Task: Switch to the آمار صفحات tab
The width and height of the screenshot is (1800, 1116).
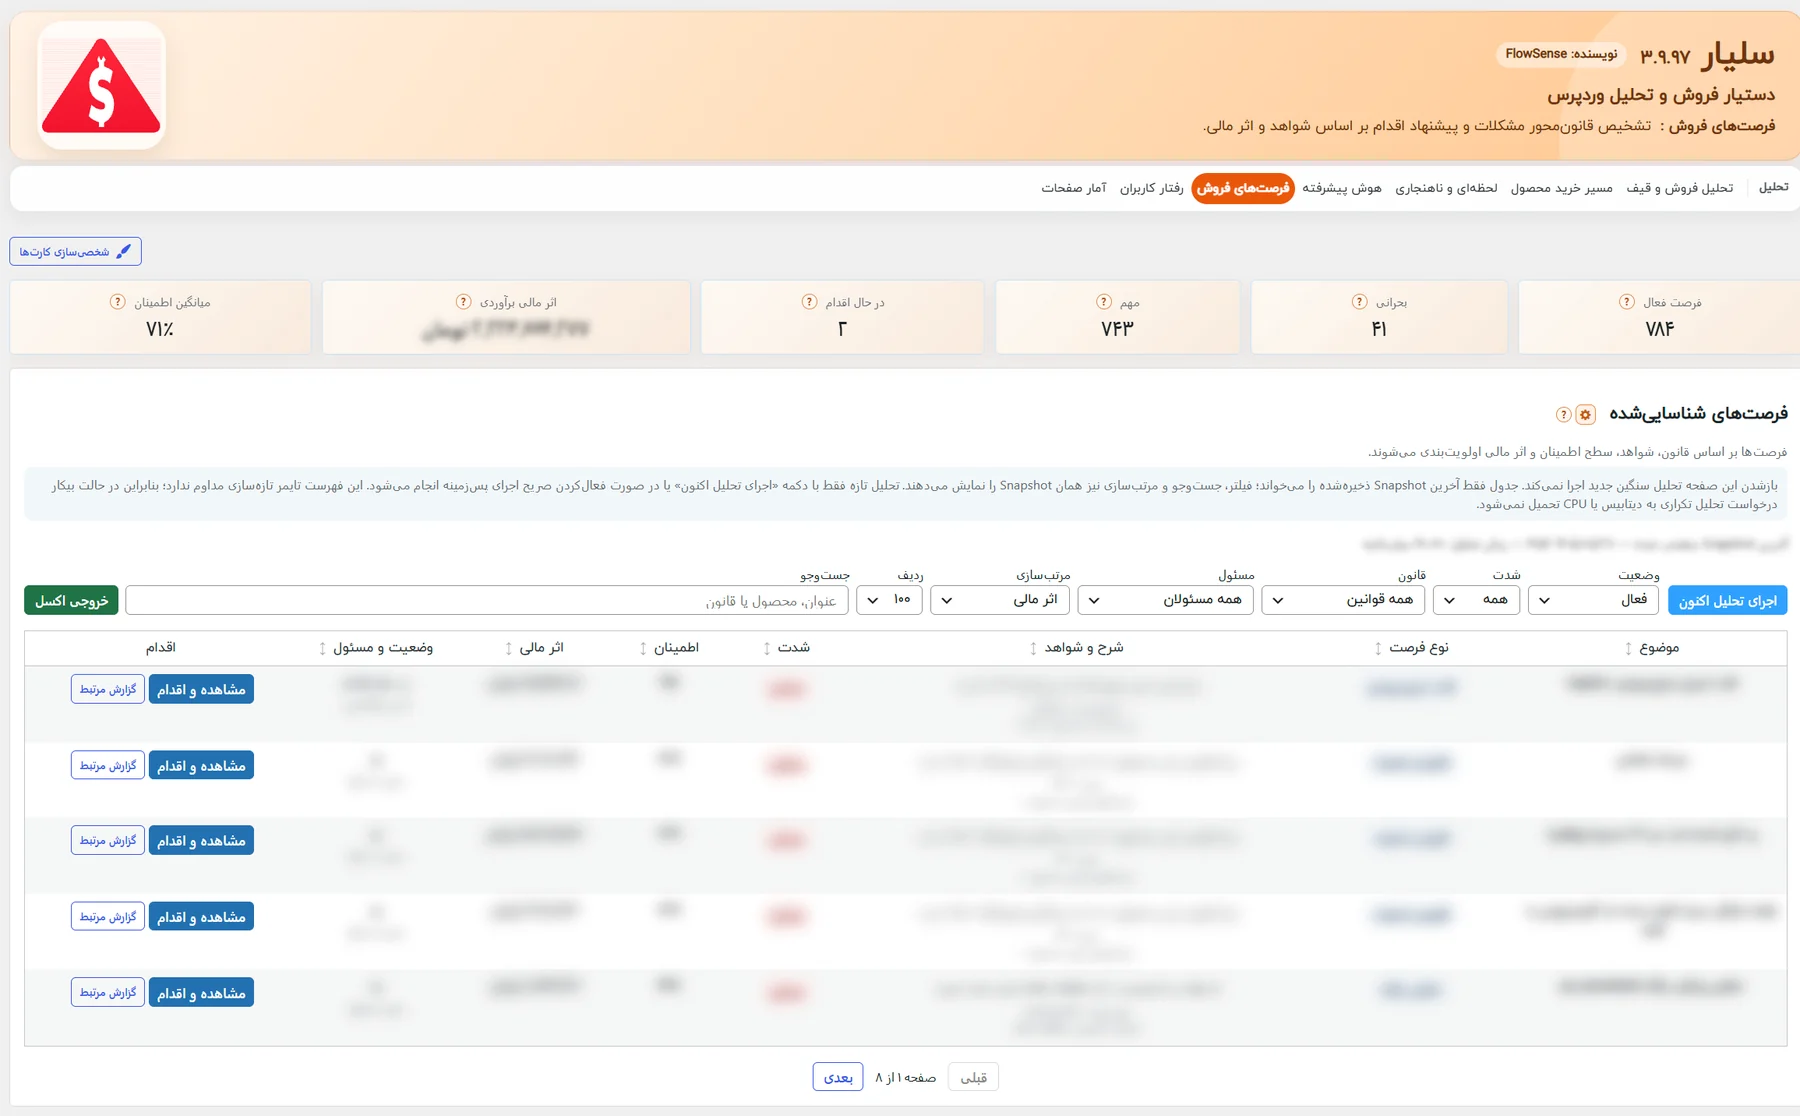Action: [1074, 188]
